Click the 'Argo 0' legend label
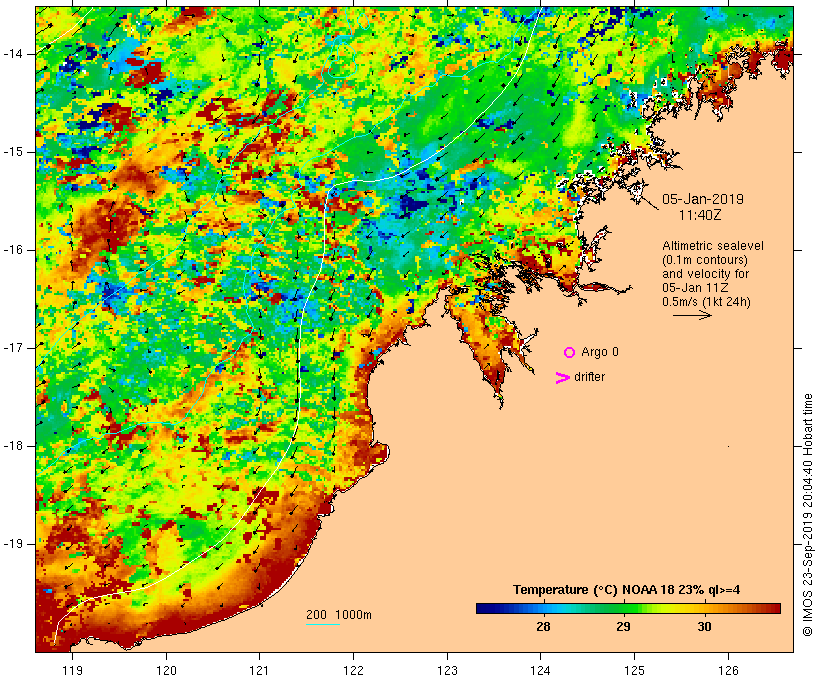820x680 pixels. click(600, 352)
